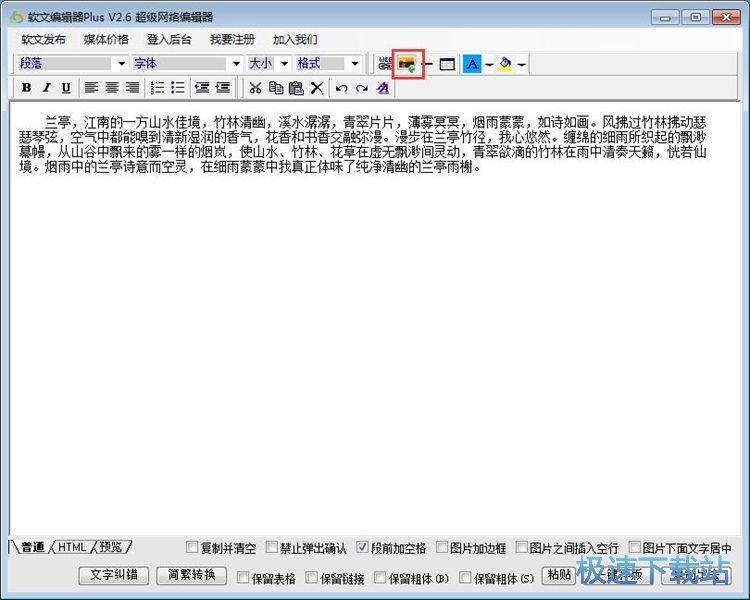Open the 软文发布 menu

pos(44,39)
